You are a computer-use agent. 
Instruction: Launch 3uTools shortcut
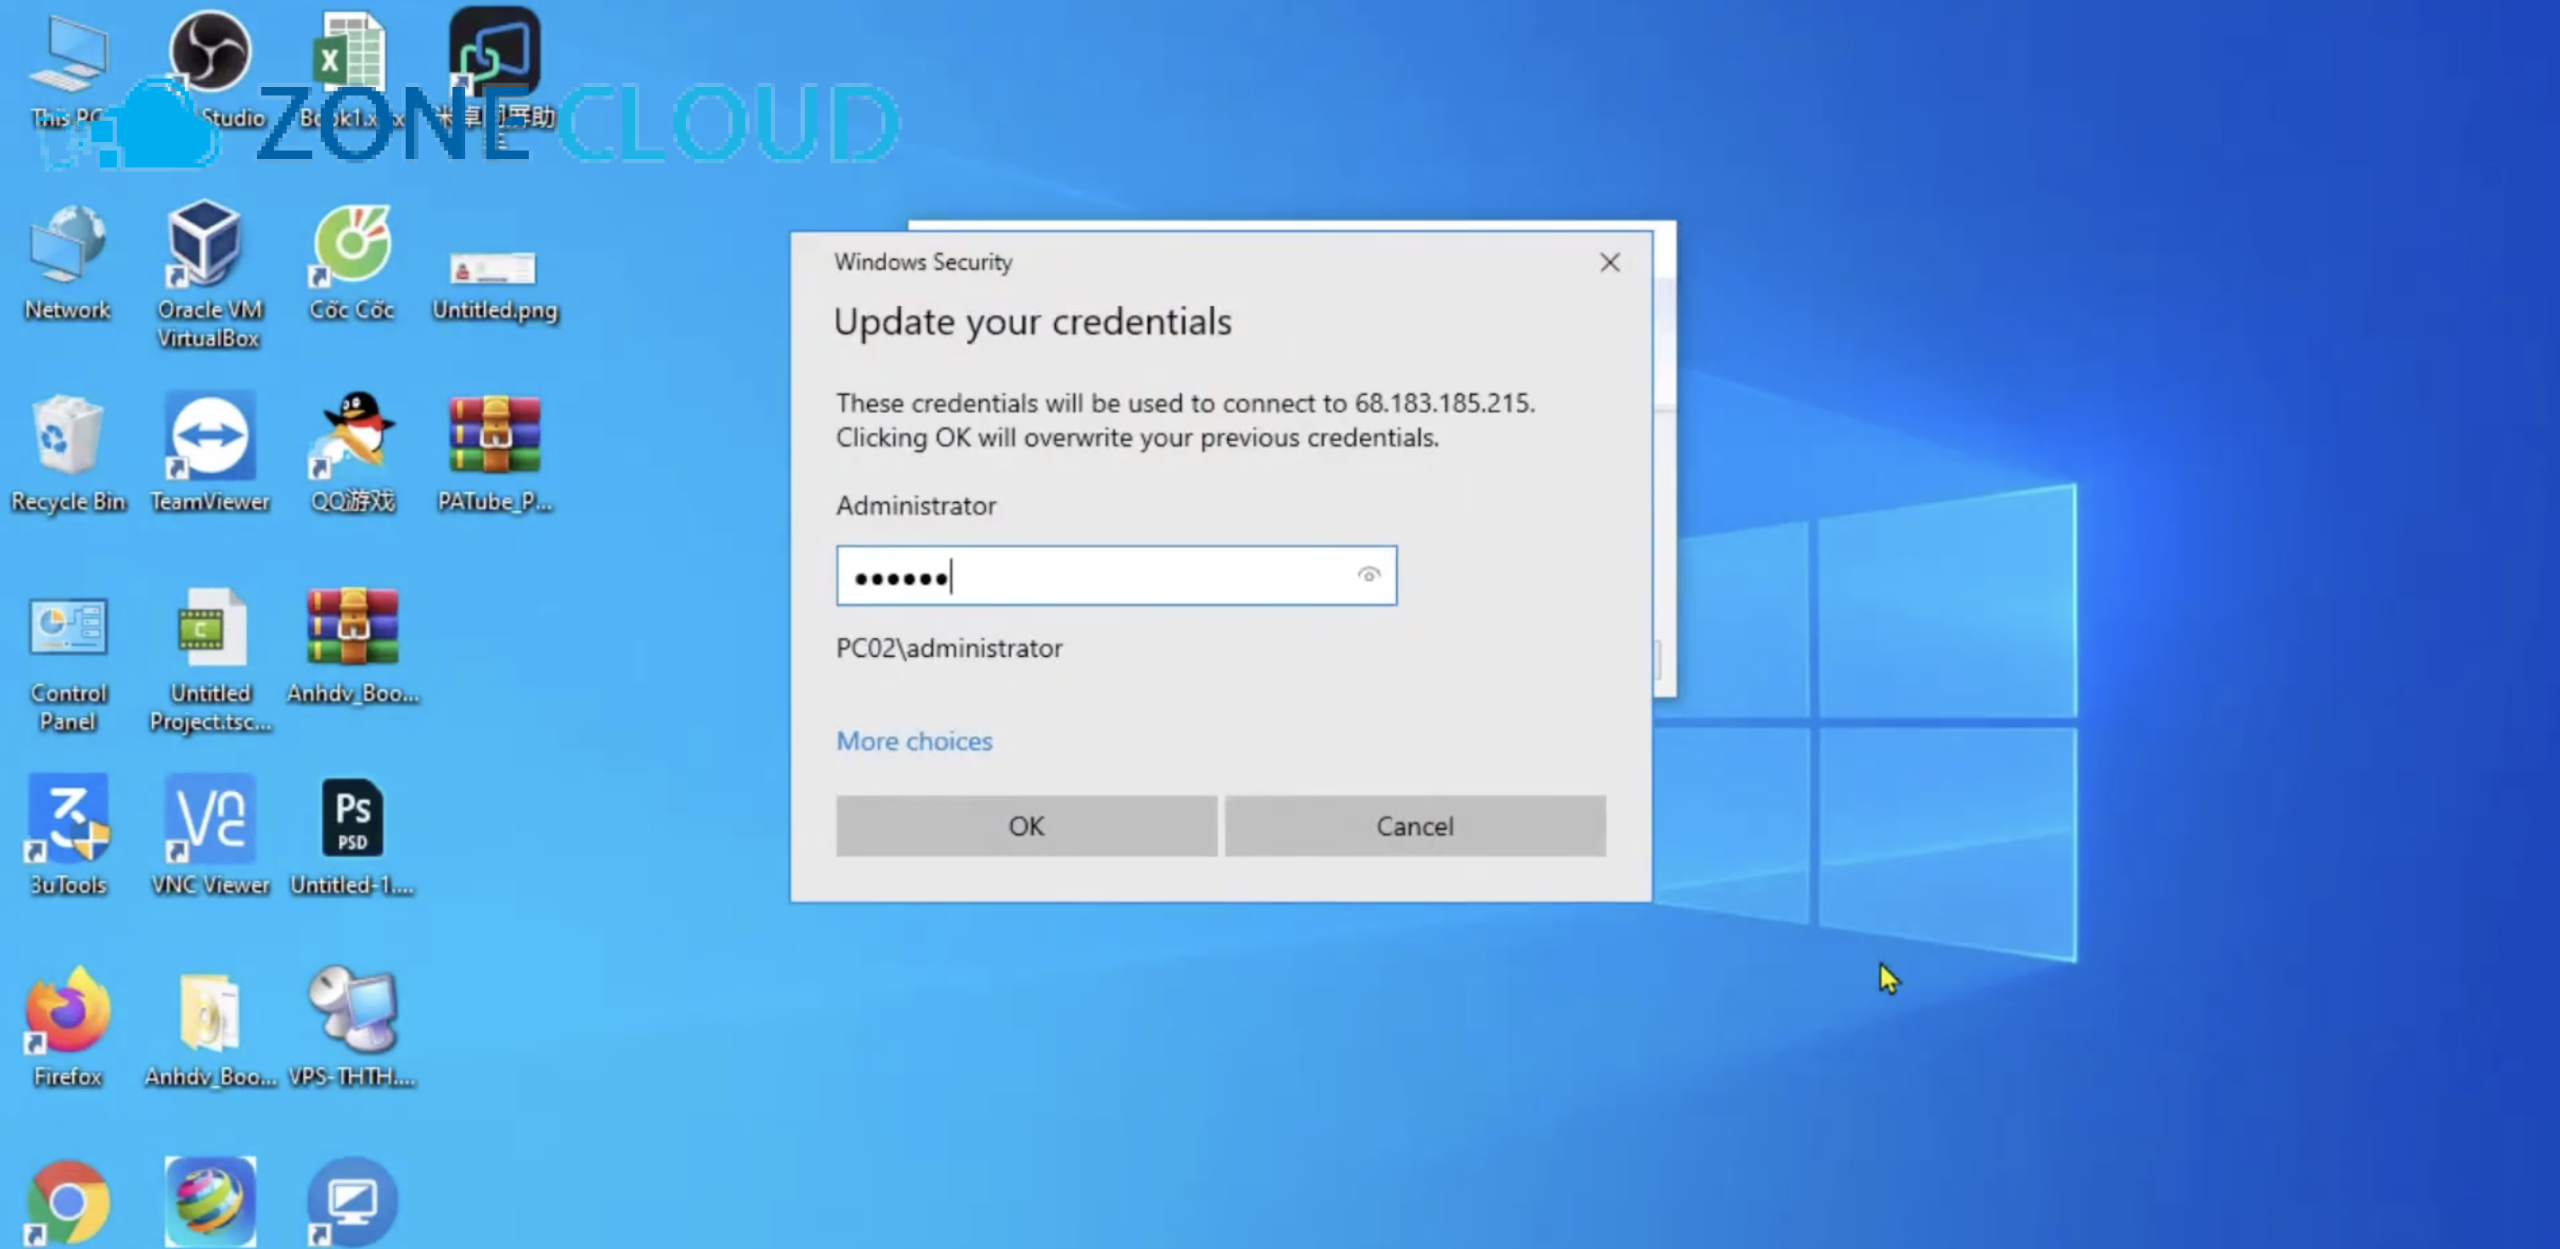click(68, 836)
